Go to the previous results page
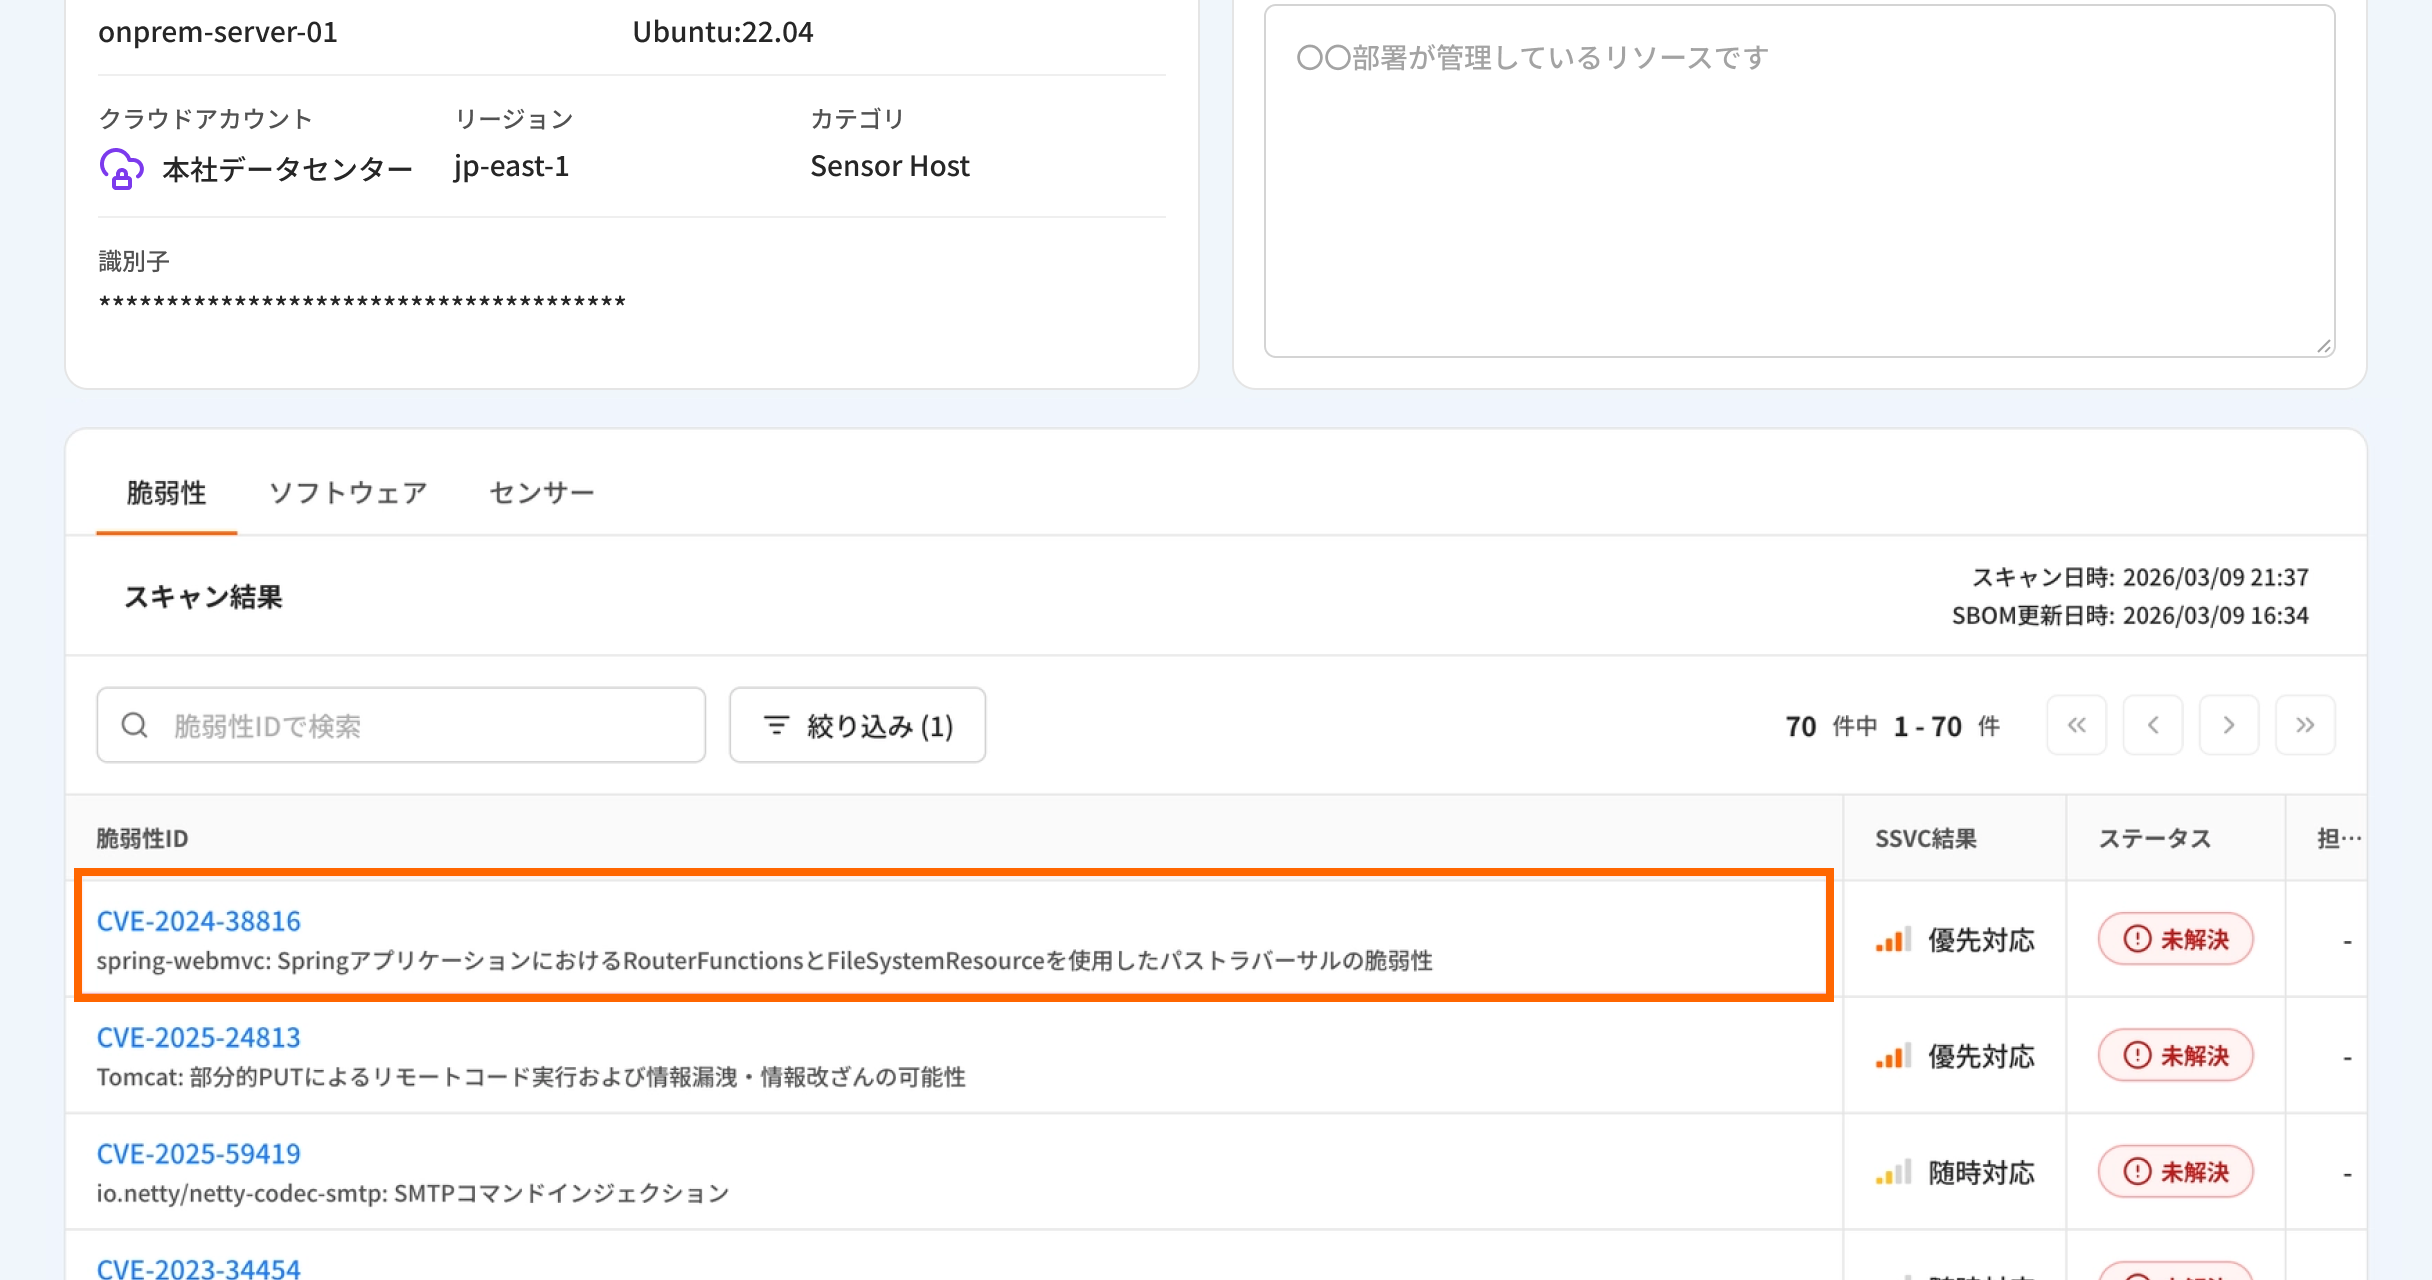Viewport: 2432px width, 1280px height. point(2152,725)
